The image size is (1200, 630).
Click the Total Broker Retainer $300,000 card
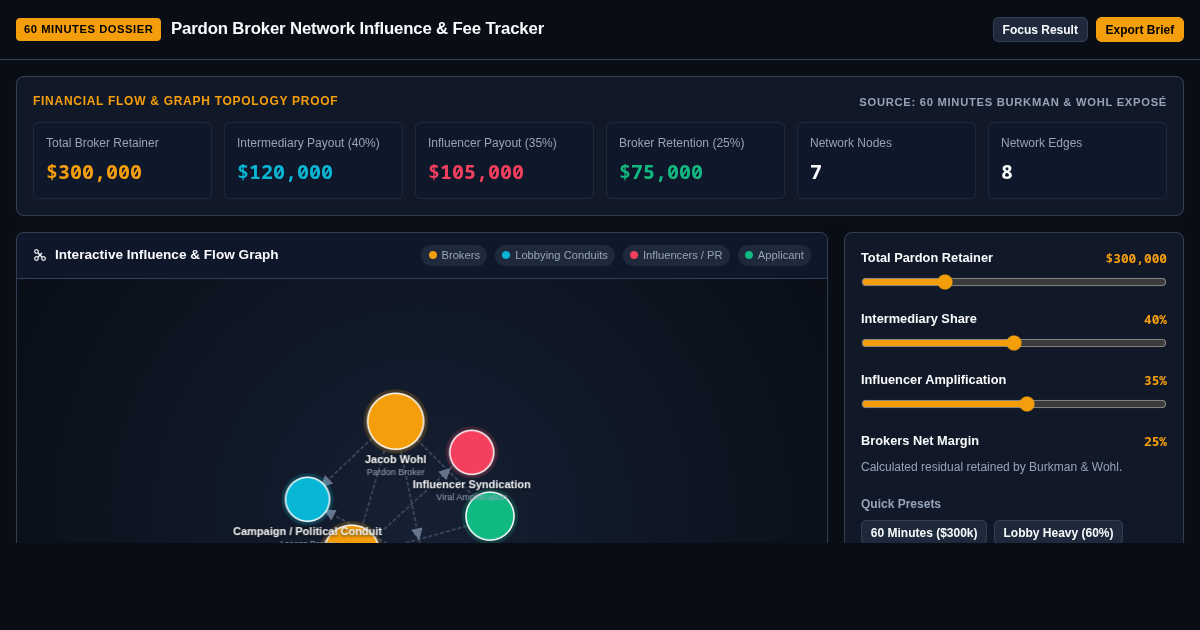click(122, 160)
